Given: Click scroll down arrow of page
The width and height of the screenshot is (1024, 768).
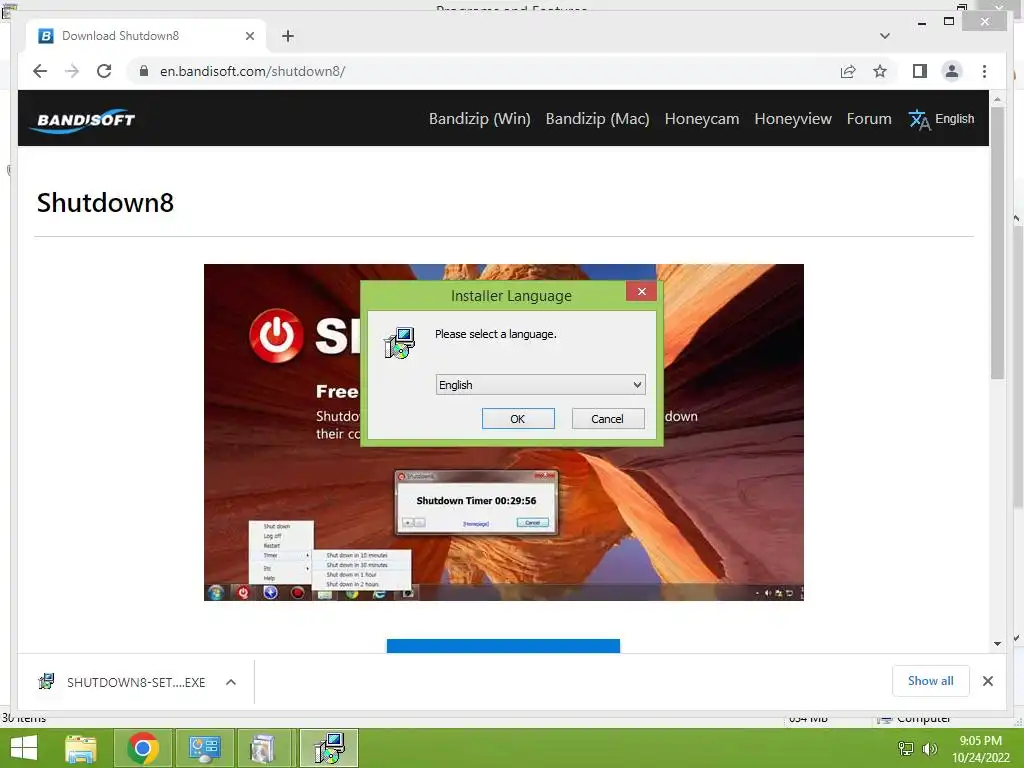Looking at the screenshot, I should 997,644.
